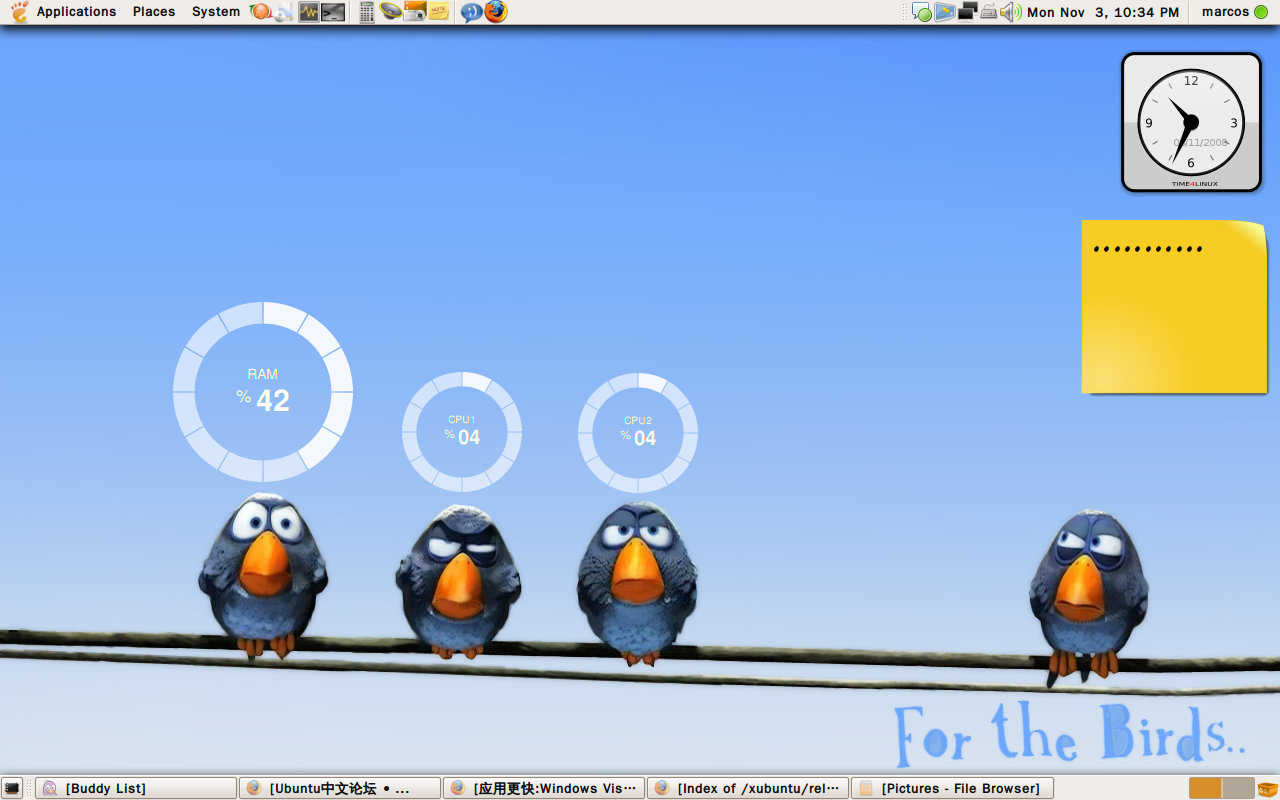This screenshot has width=1280, height=800.
Task: Click the speaker audio launcher icon
Action: coord(391,12)
